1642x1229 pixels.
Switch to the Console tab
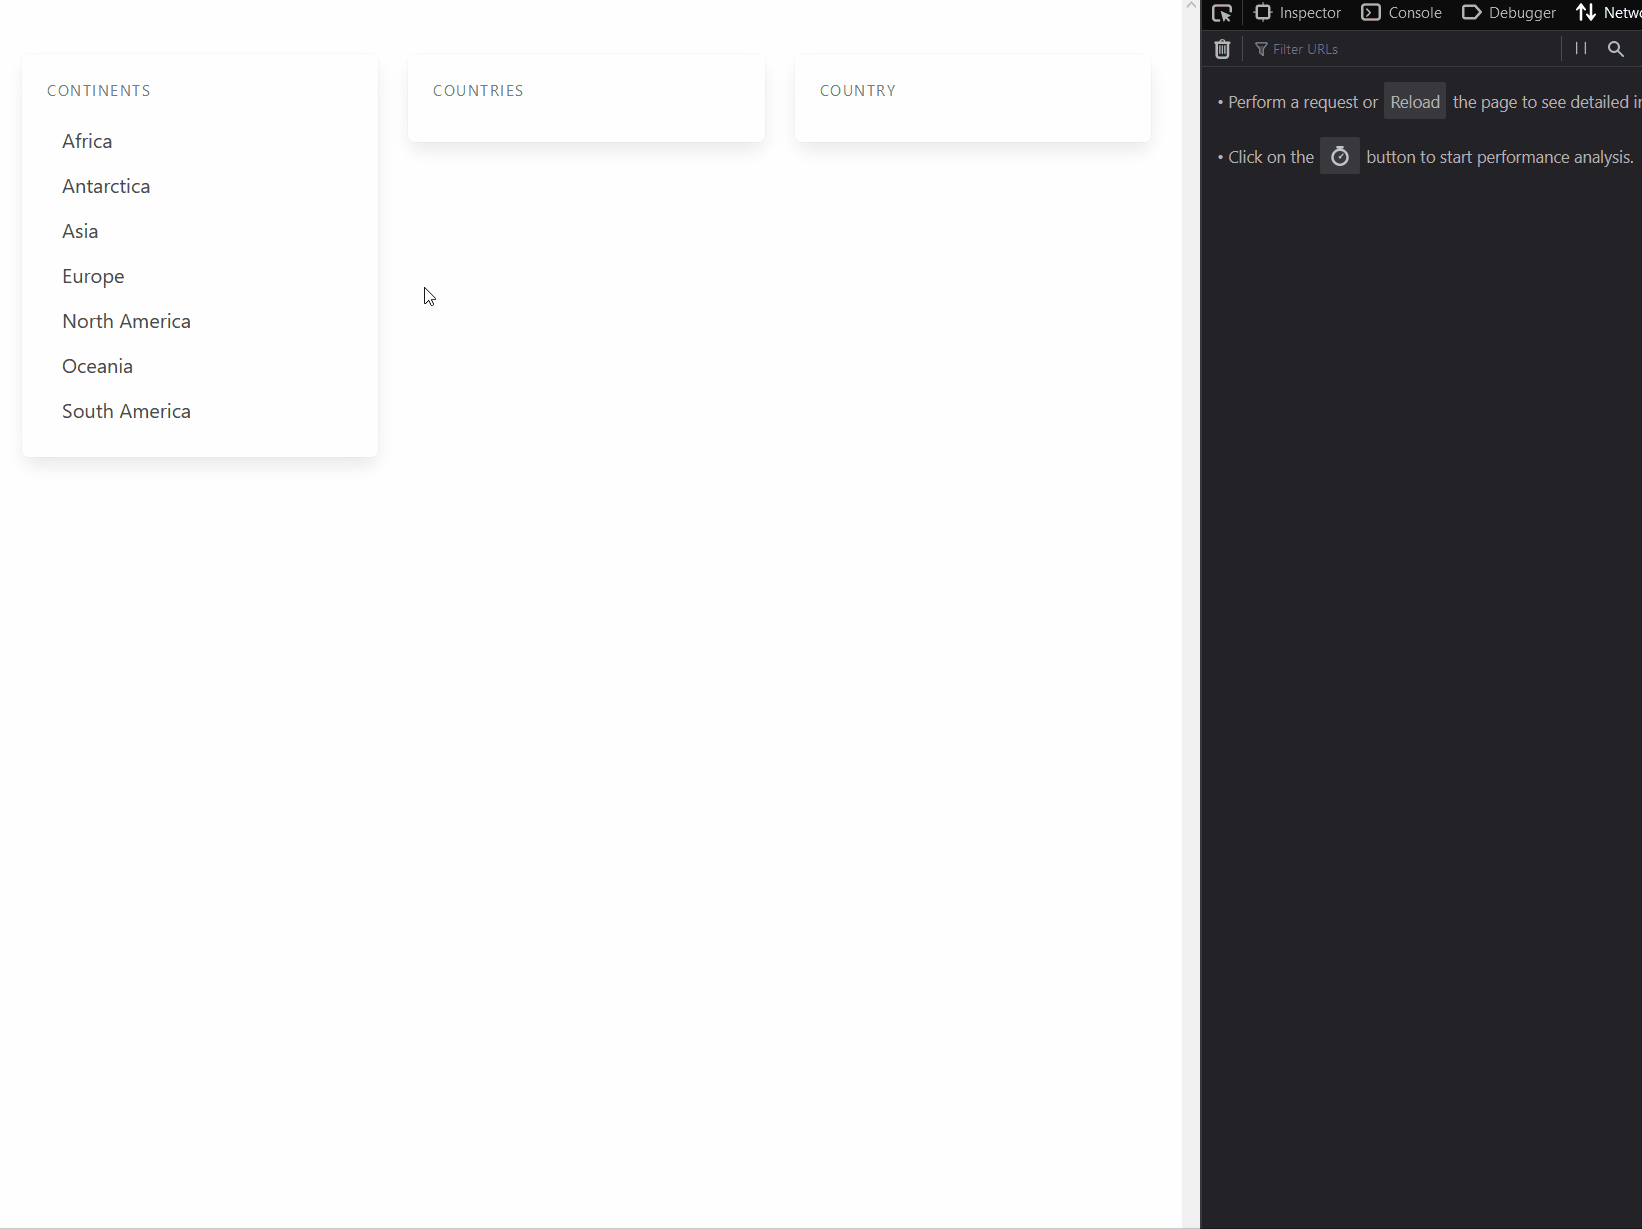[x=1401, y=13]
